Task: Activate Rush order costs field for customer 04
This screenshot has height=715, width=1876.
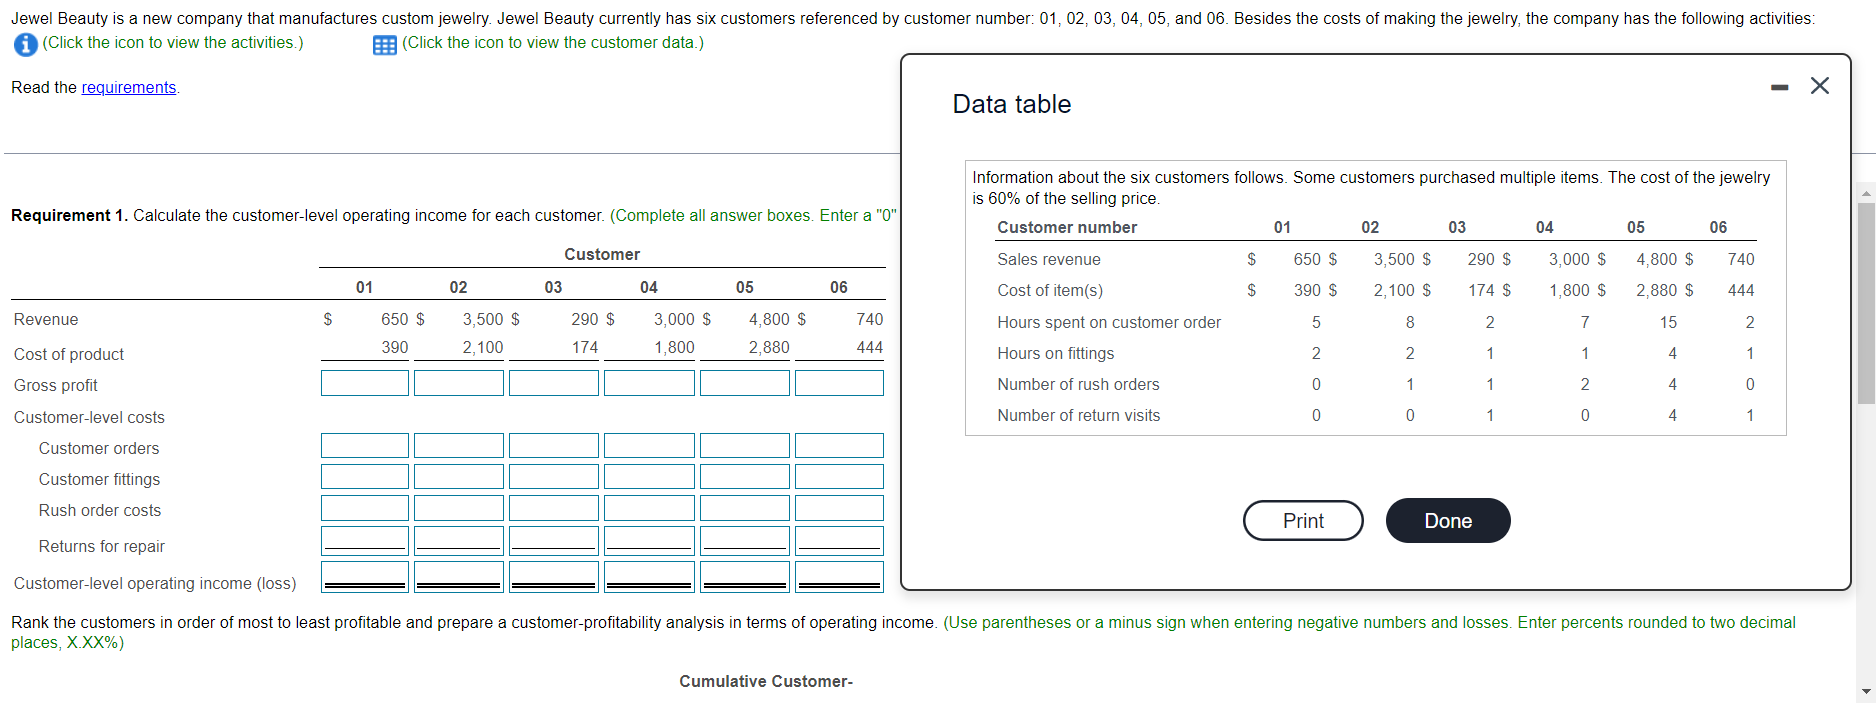Action: coord(649,508)
